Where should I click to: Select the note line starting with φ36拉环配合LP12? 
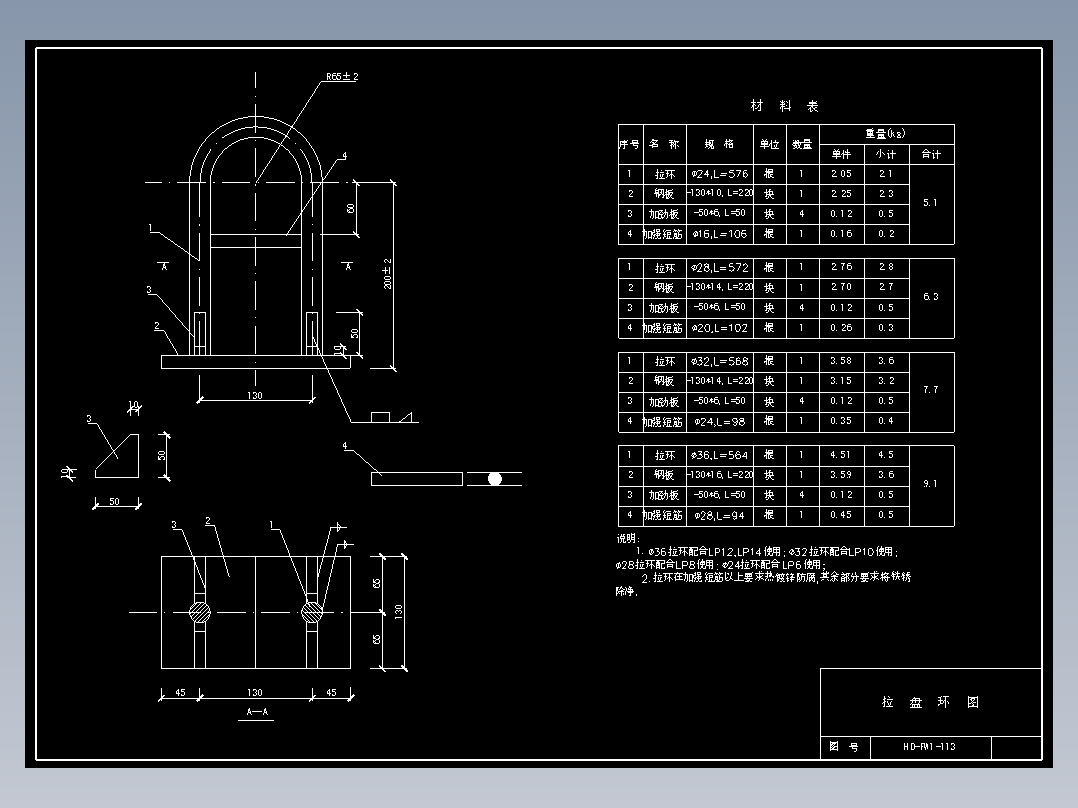[x=767, y=552]
